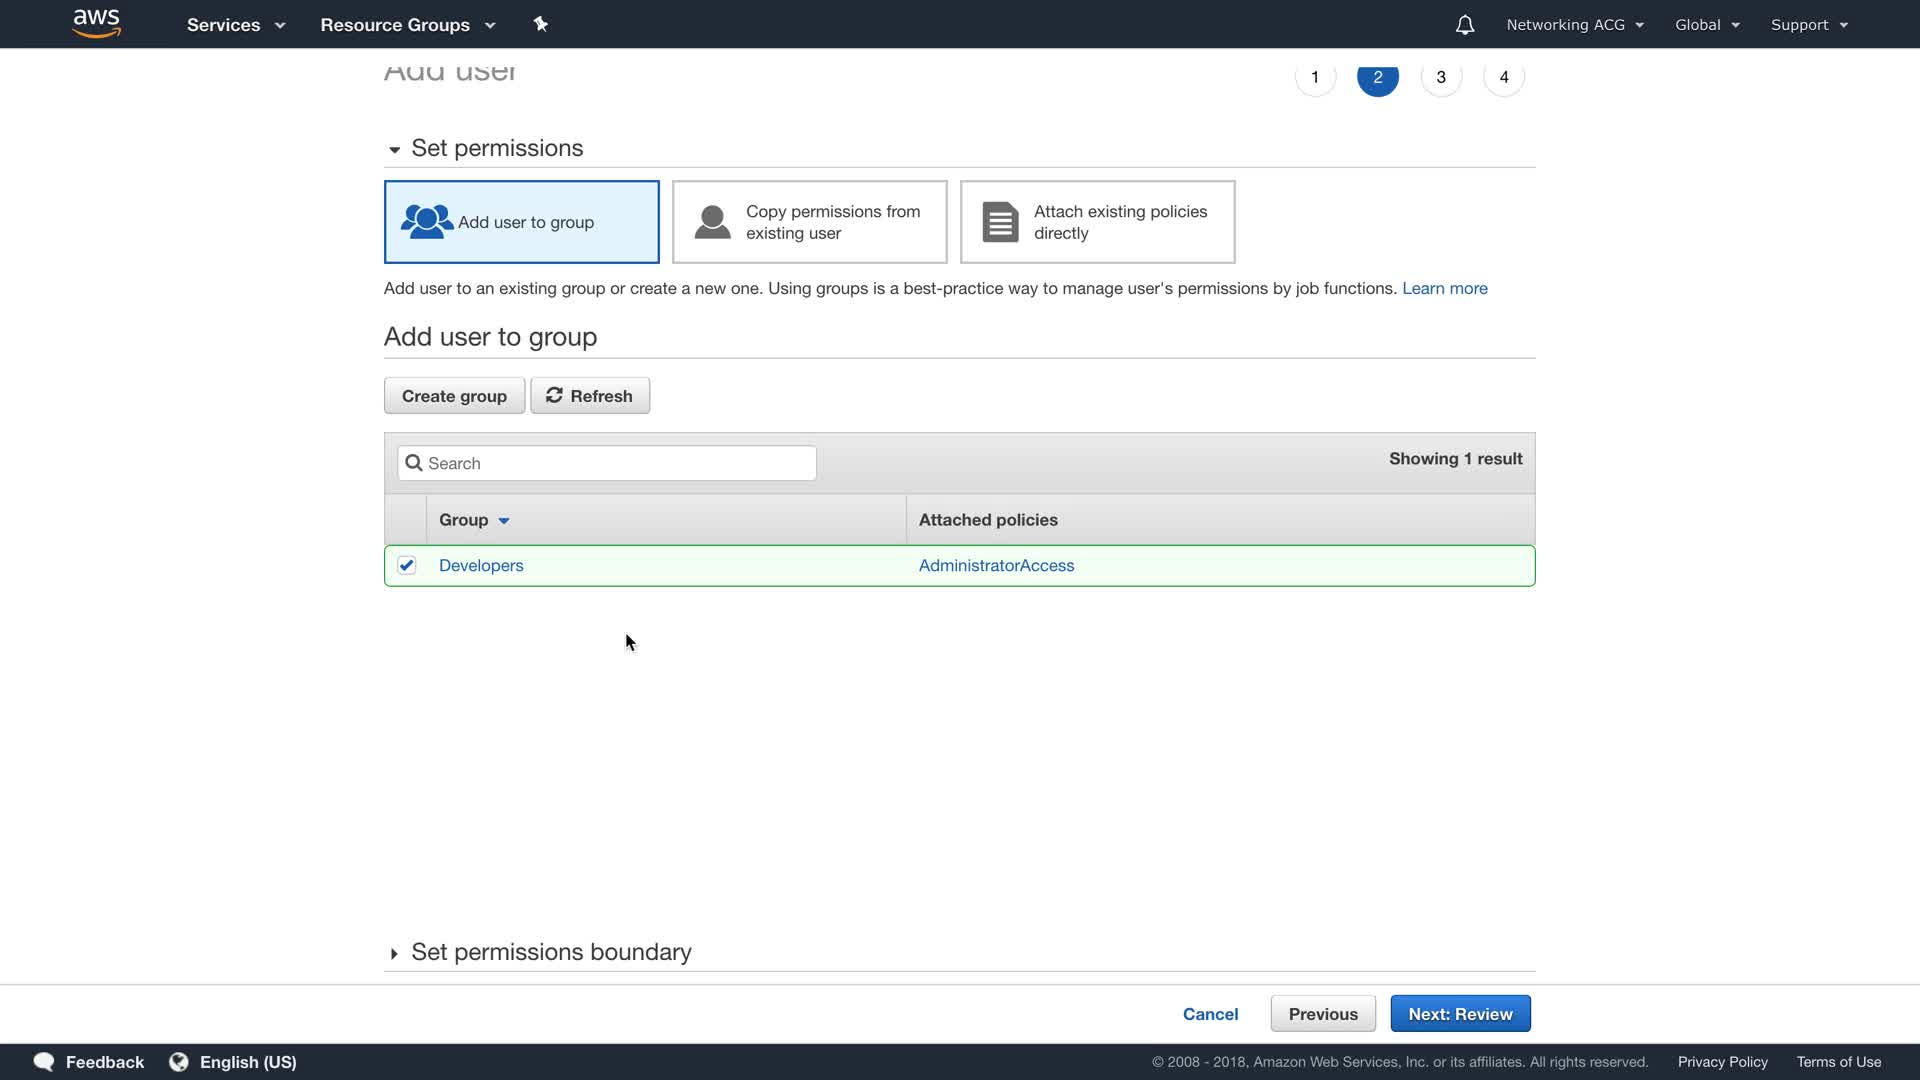The width and height of the screenshot is (1920, 1080).
Task: Sort by the Group column arrow
Action: click(504, 521)
